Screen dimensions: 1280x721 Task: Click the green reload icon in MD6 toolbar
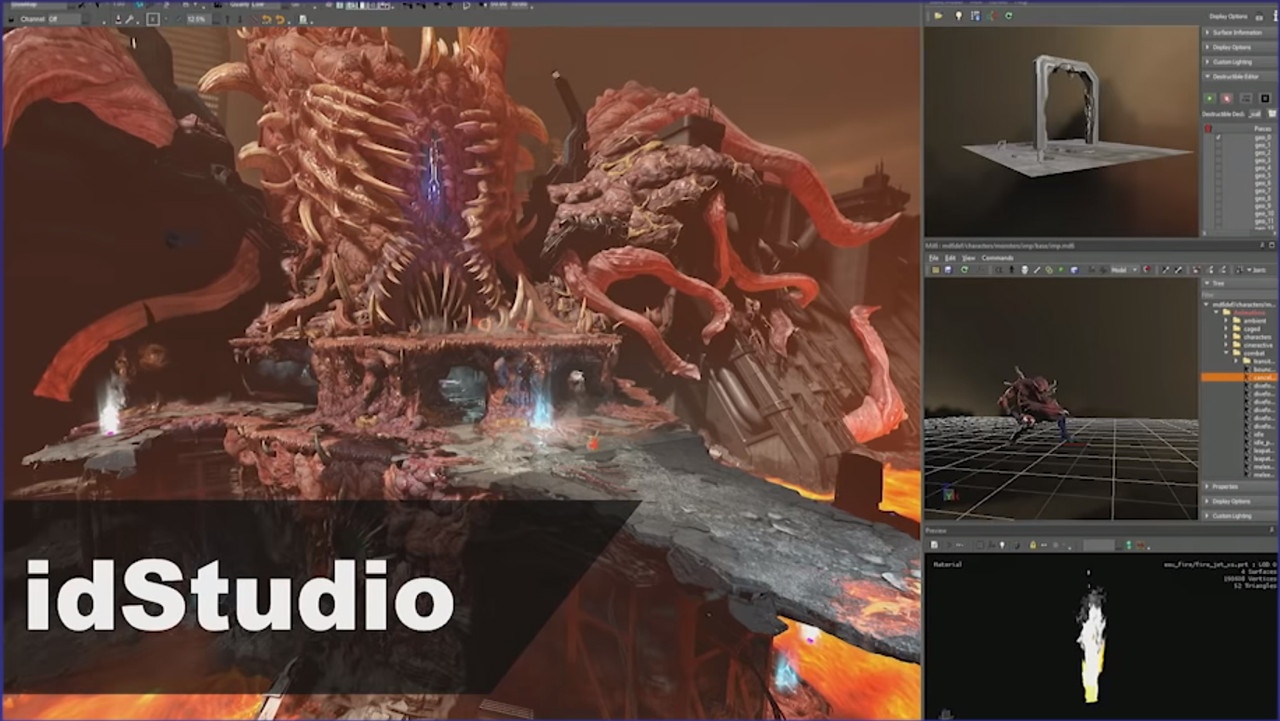[x=964, y=270]
